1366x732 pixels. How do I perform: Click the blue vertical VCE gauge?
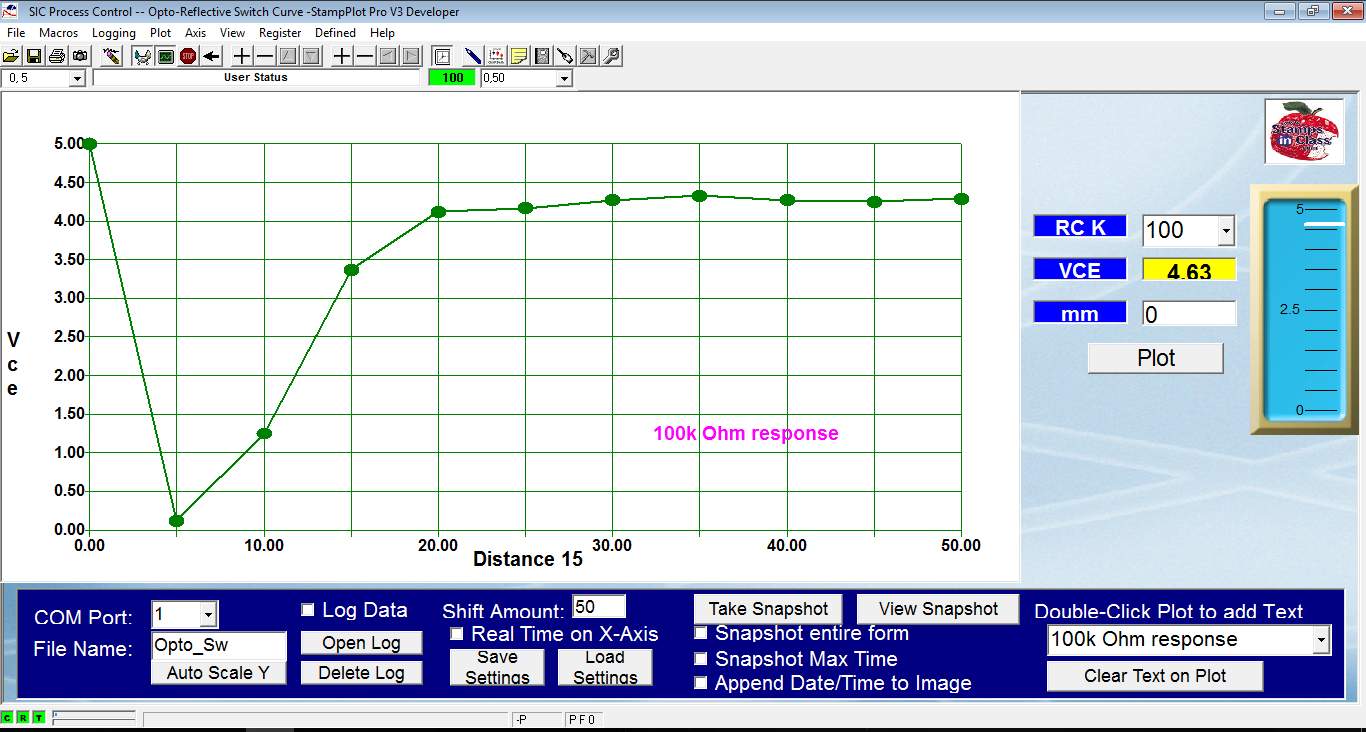[1304, 309]
